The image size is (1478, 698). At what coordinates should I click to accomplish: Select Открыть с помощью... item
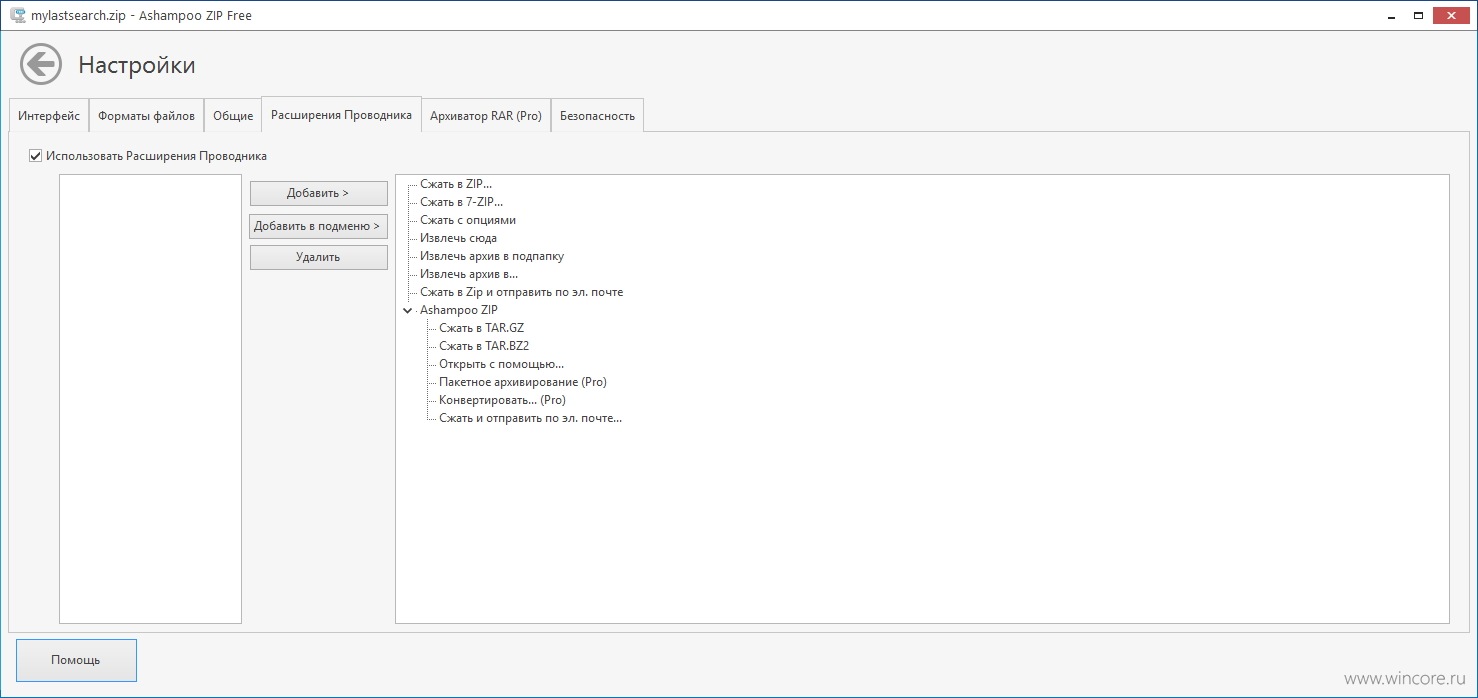(x=501, y=364)
